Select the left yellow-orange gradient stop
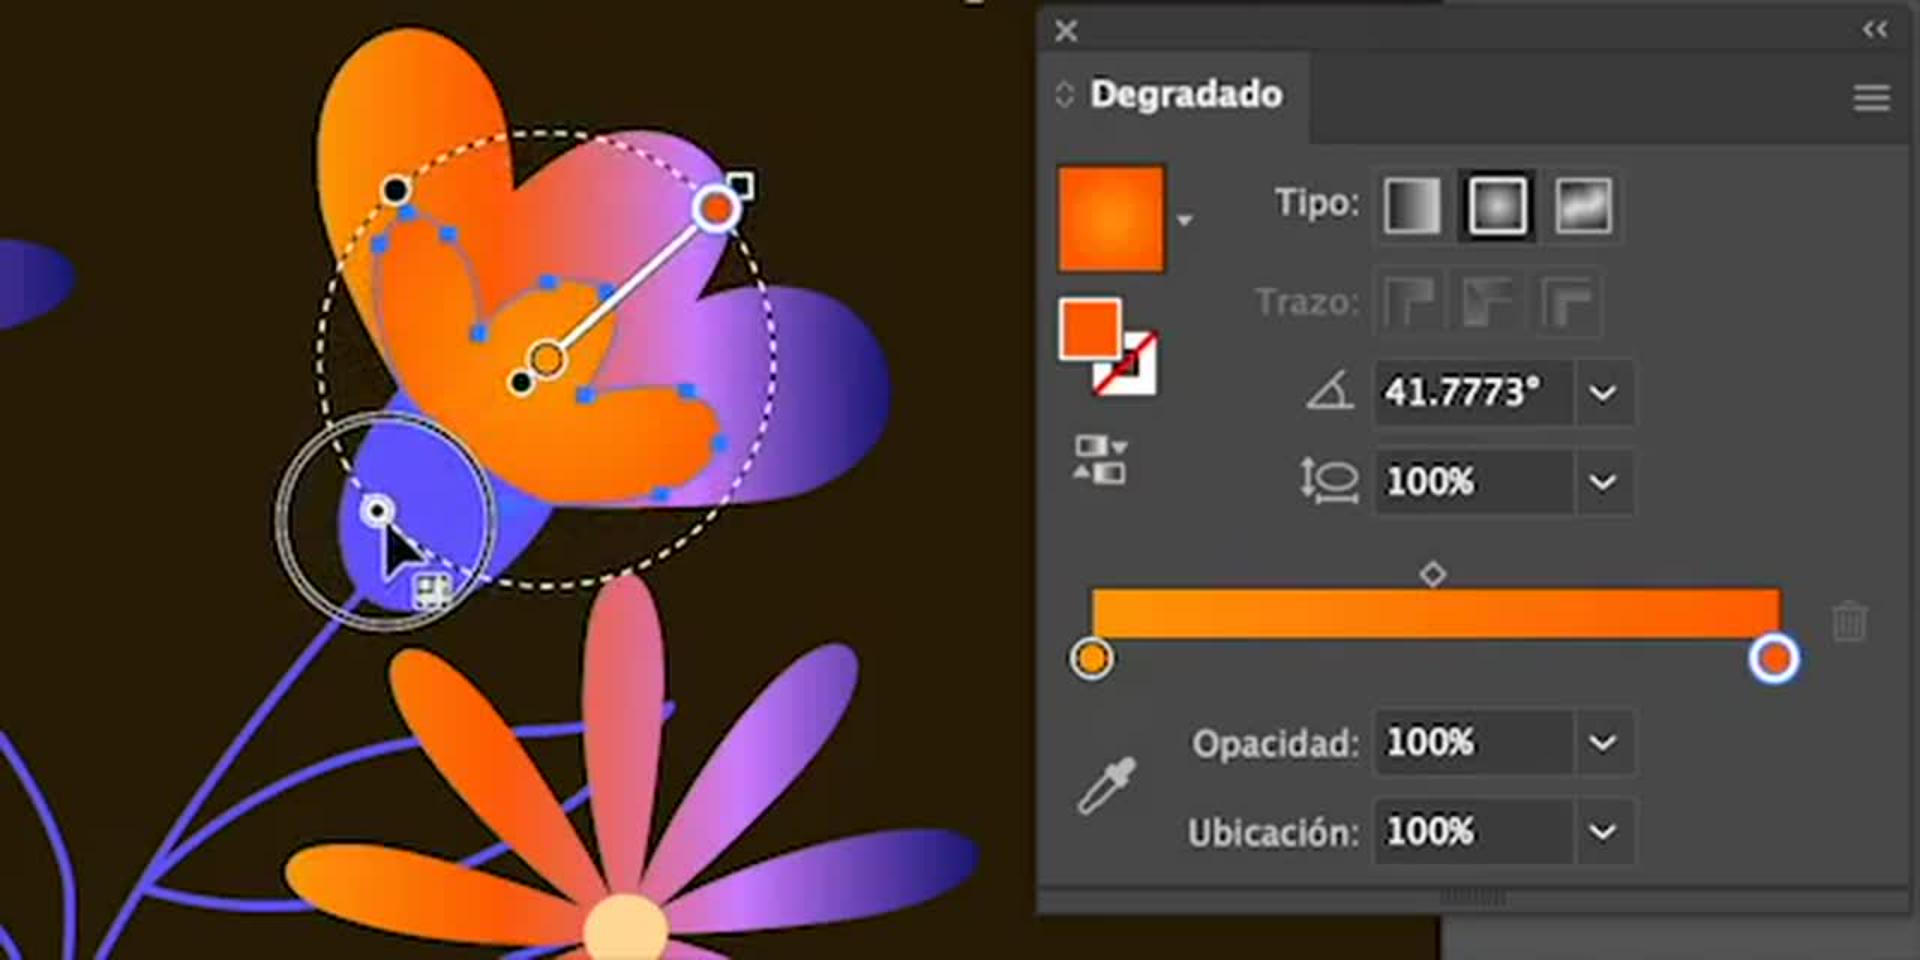Screen dimensions: 1920x960 click(x=1091, y=659)
